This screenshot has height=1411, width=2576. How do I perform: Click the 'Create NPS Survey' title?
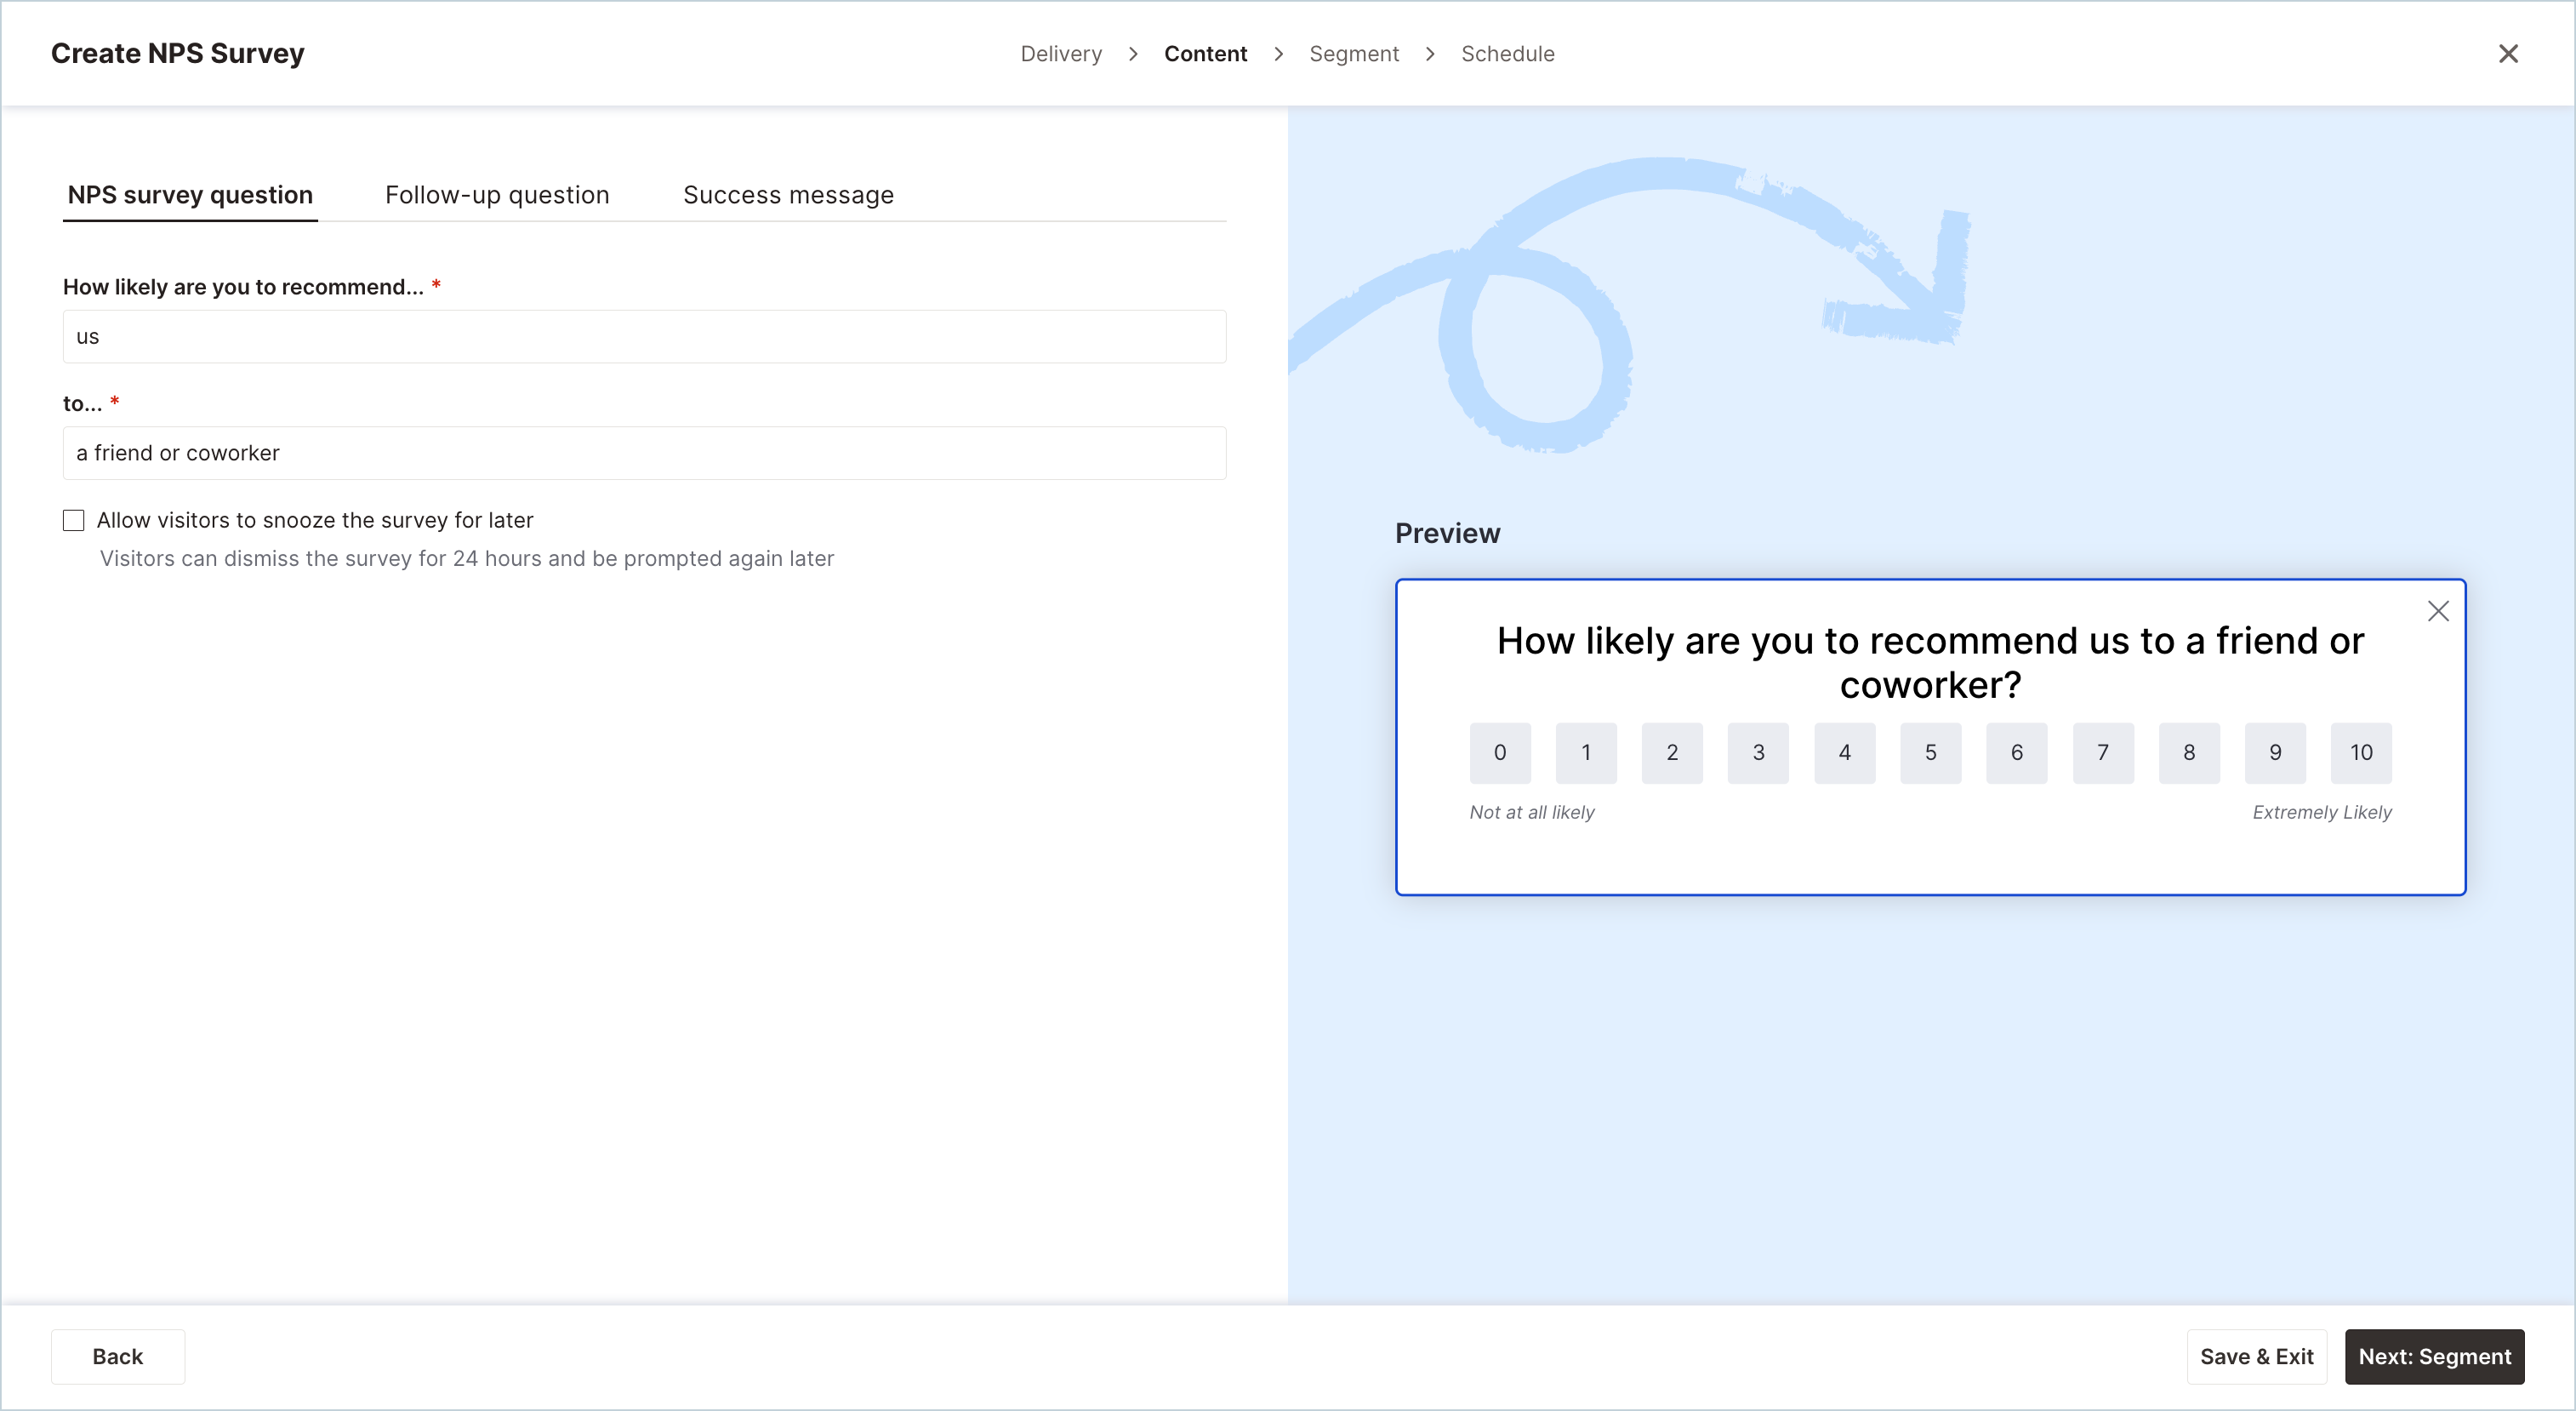pyautogui.click(x=178, y=53)
